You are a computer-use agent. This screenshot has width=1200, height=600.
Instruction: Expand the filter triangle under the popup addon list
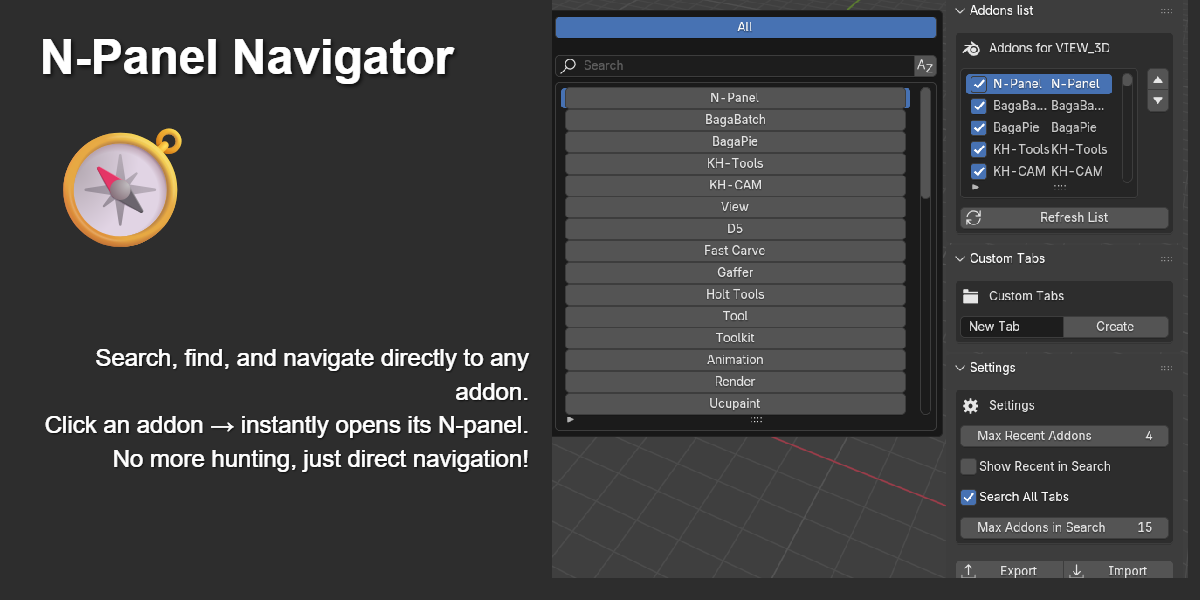[x=571, y=420]
